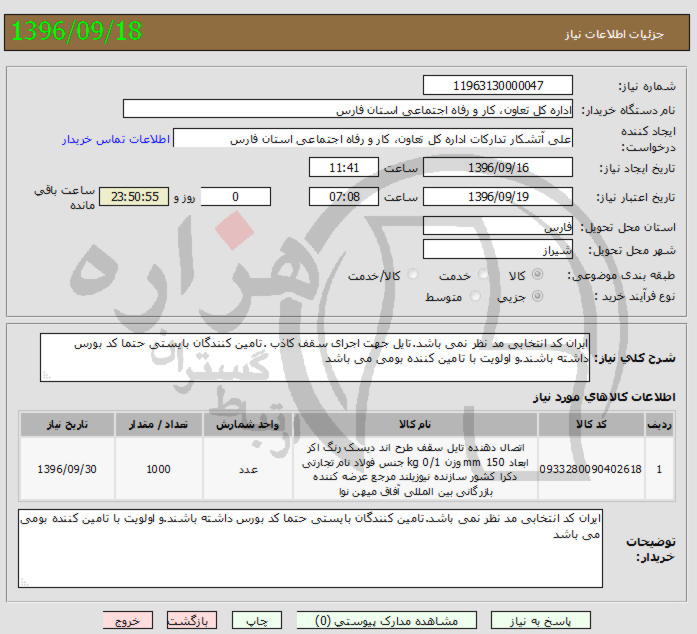Viewport: 697px width, 634px height.
Task: Click the پاسخ به نیاز button
Action: pos(541,621)
